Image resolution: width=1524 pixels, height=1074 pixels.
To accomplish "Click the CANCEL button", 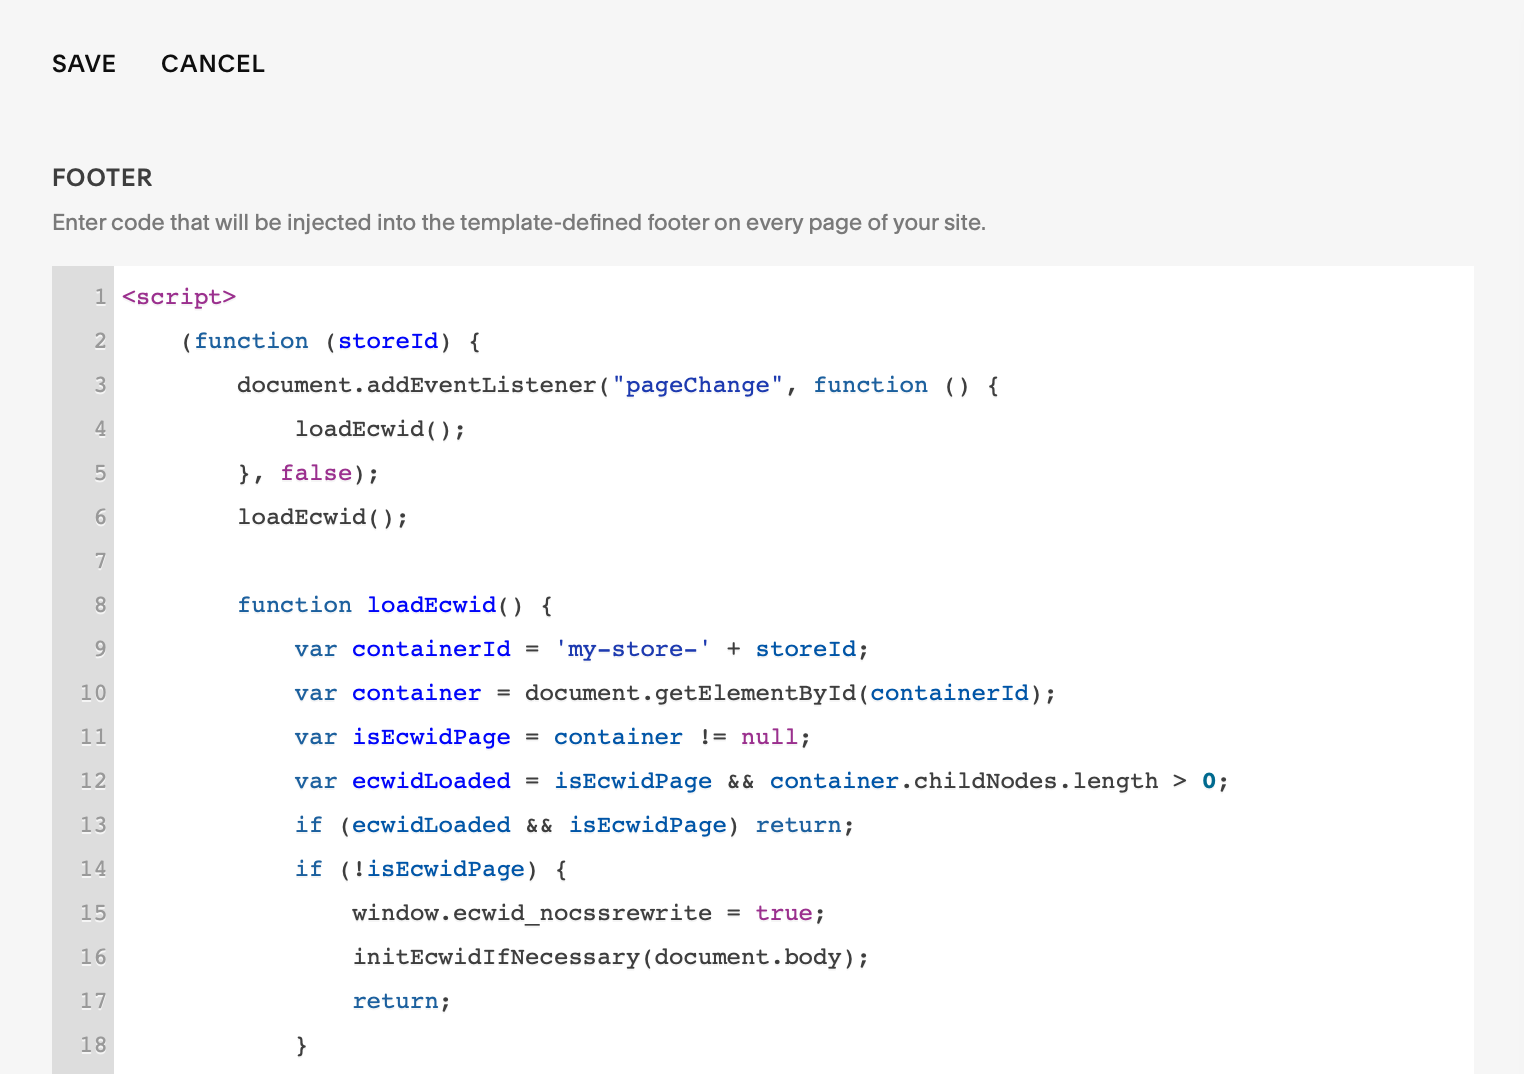I will coord(213,64).
